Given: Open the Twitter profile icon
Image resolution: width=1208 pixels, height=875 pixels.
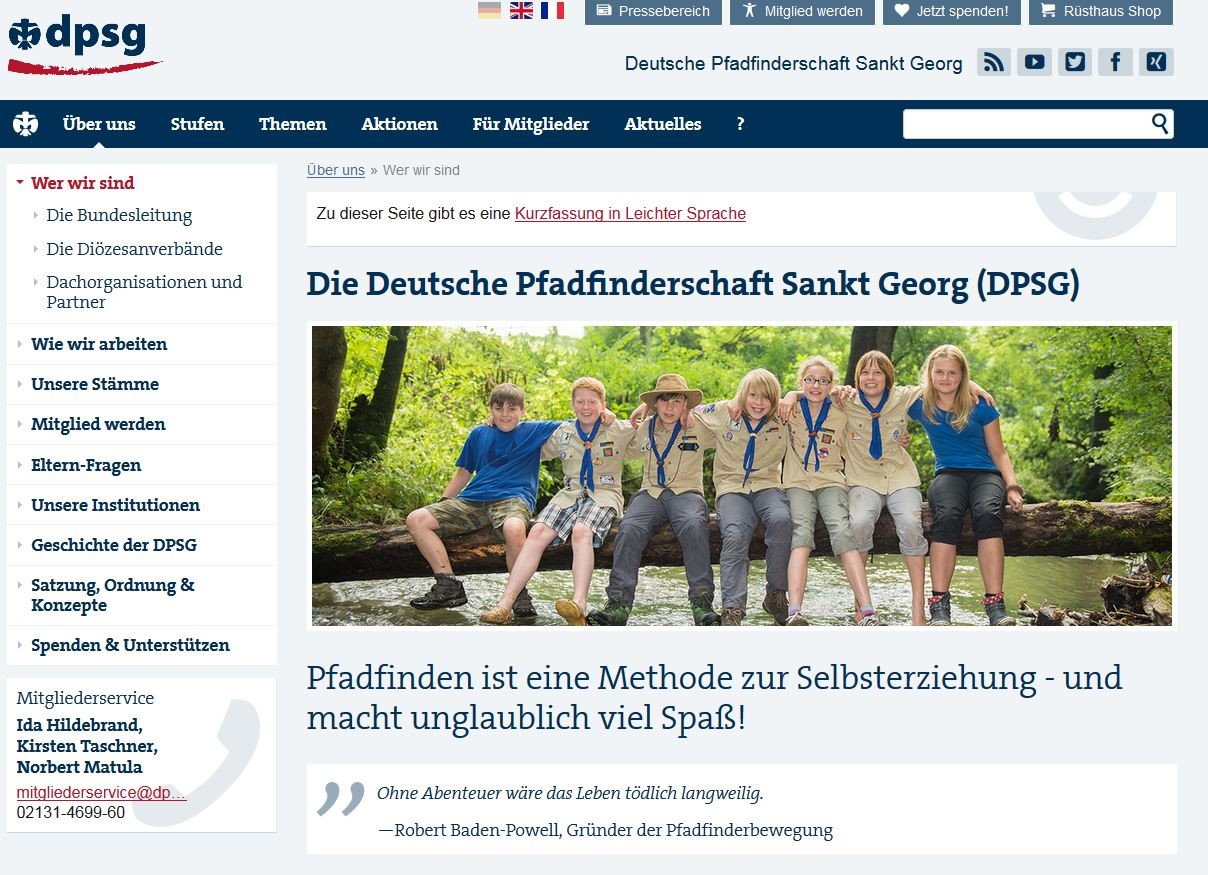Looking at the screenshot, I should coord(1075,62).
